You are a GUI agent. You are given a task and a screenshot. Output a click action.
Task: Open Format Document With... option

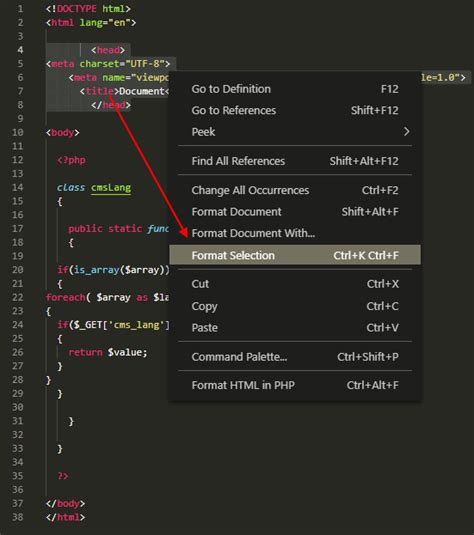click(x=295, y=233)
